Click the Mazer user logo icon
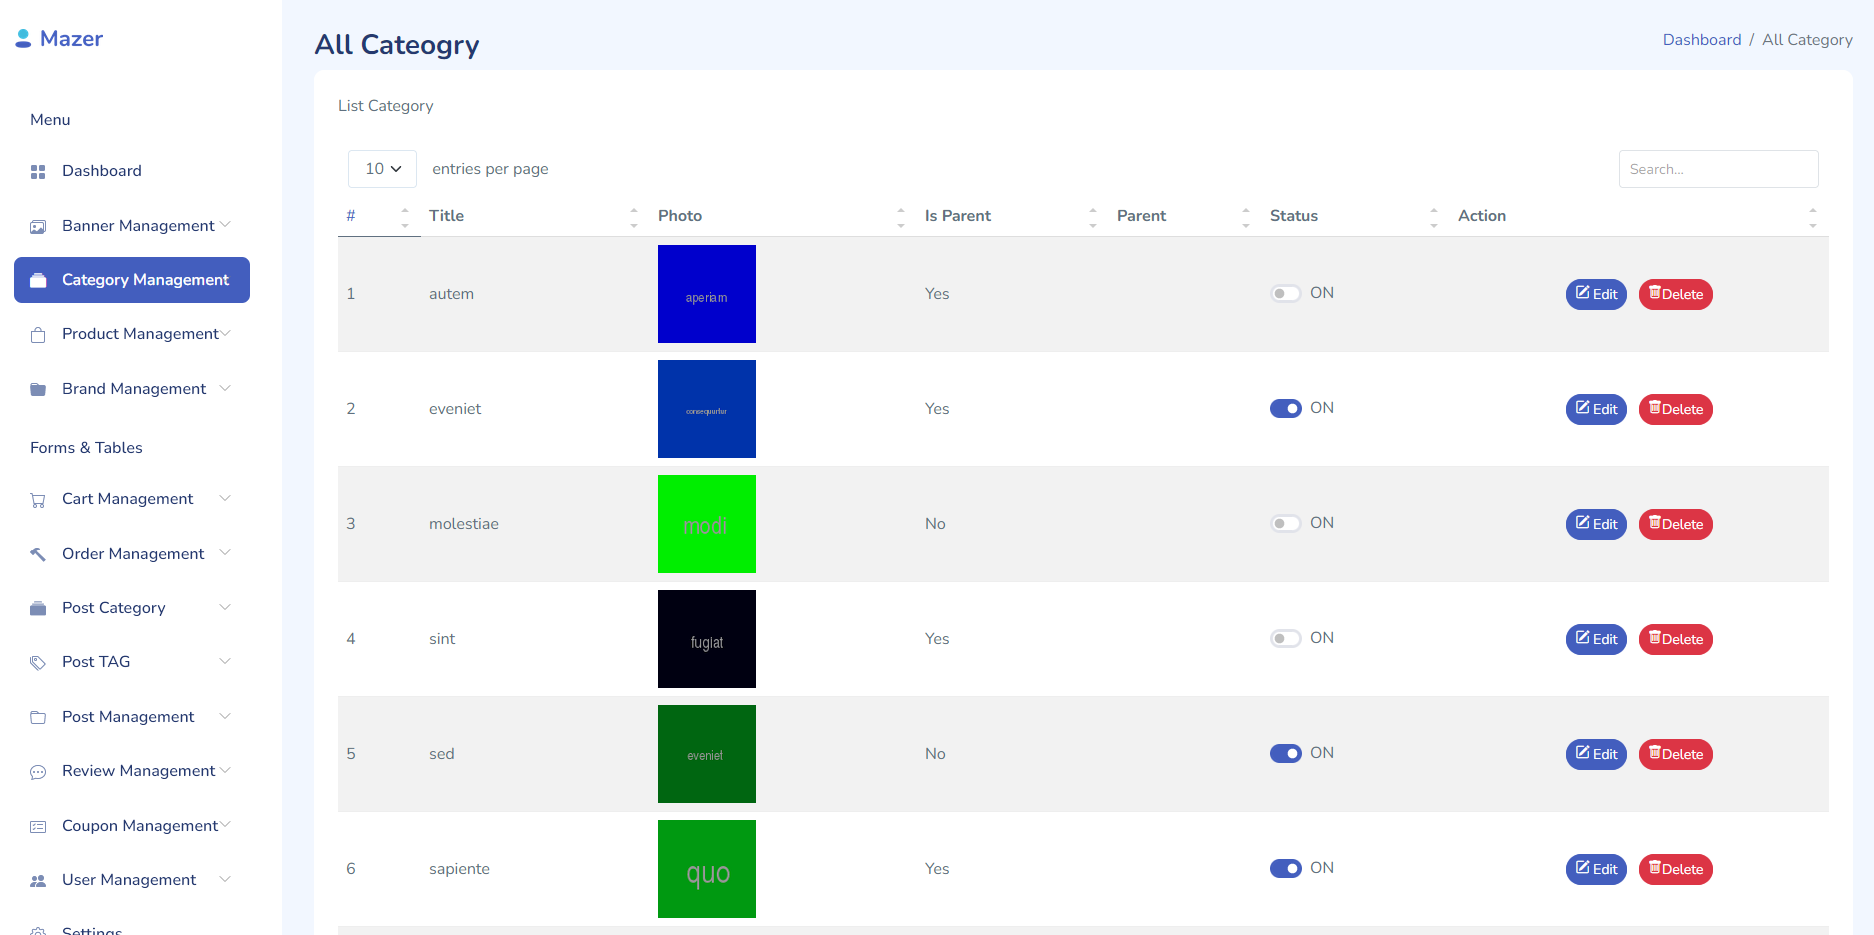Viewport: 1874px width, 935px height. coord(23,39)
